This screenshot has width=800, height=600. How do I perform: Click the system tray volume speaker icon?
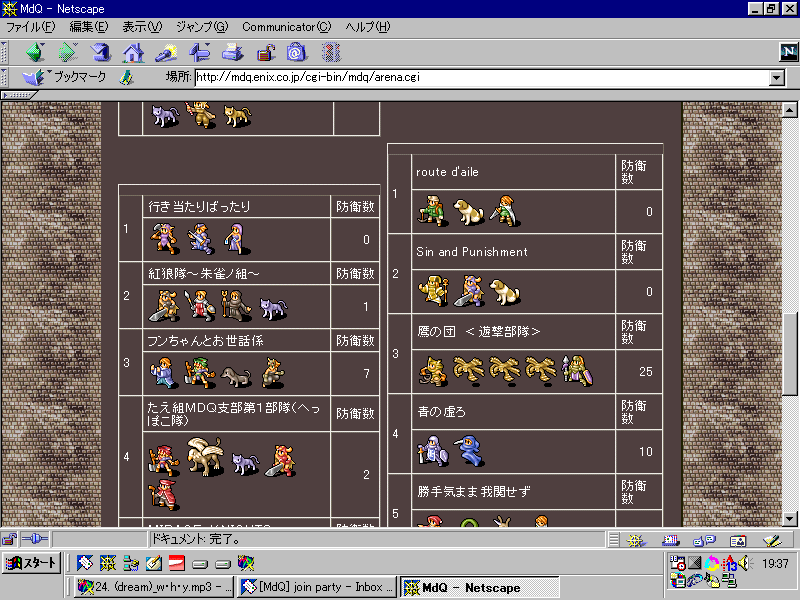pyautogui.click(x=745, y=563)
